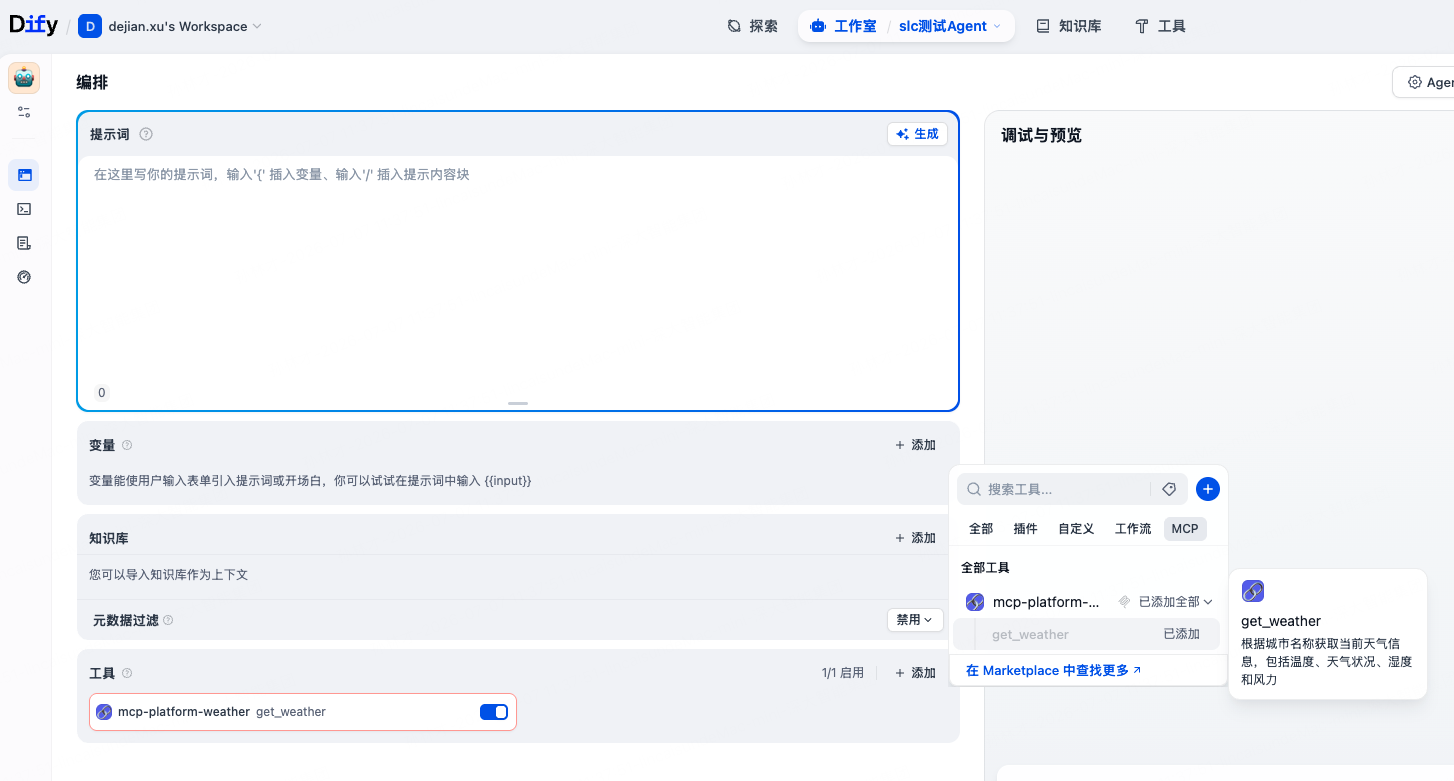The height and width of the screenshot is (781, 1454).
Task: Click the 生成 generate prompt button
Action: (x=917, y=134)
